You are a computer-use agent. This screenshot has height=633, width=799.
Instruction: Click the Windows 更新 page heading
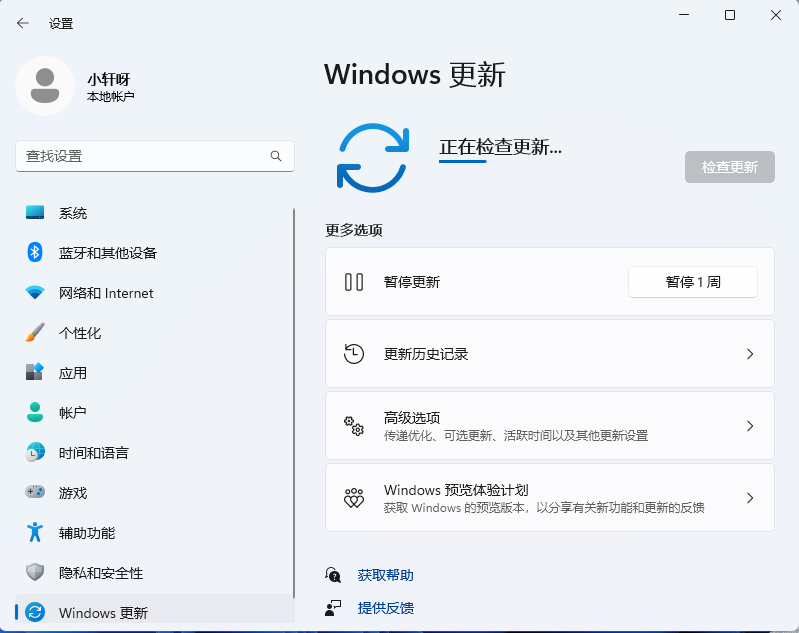point(415,74)
